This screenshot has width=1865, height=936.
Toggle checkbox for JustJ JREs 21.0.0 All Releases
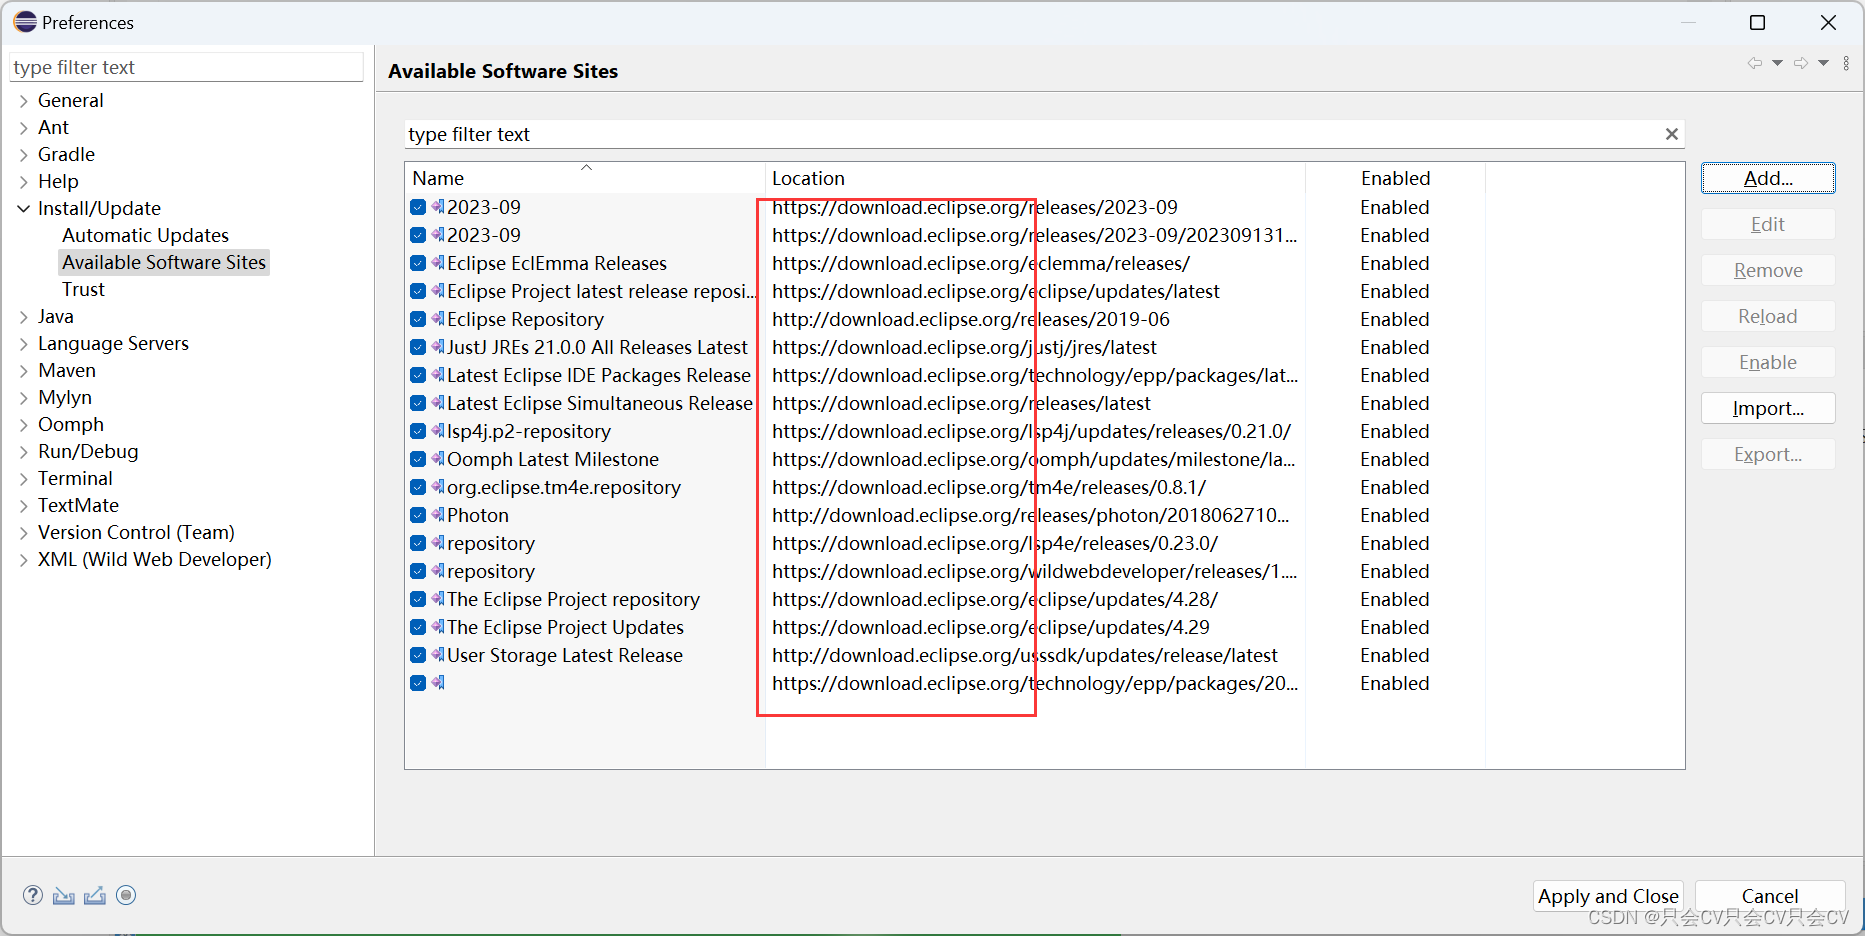418,347
